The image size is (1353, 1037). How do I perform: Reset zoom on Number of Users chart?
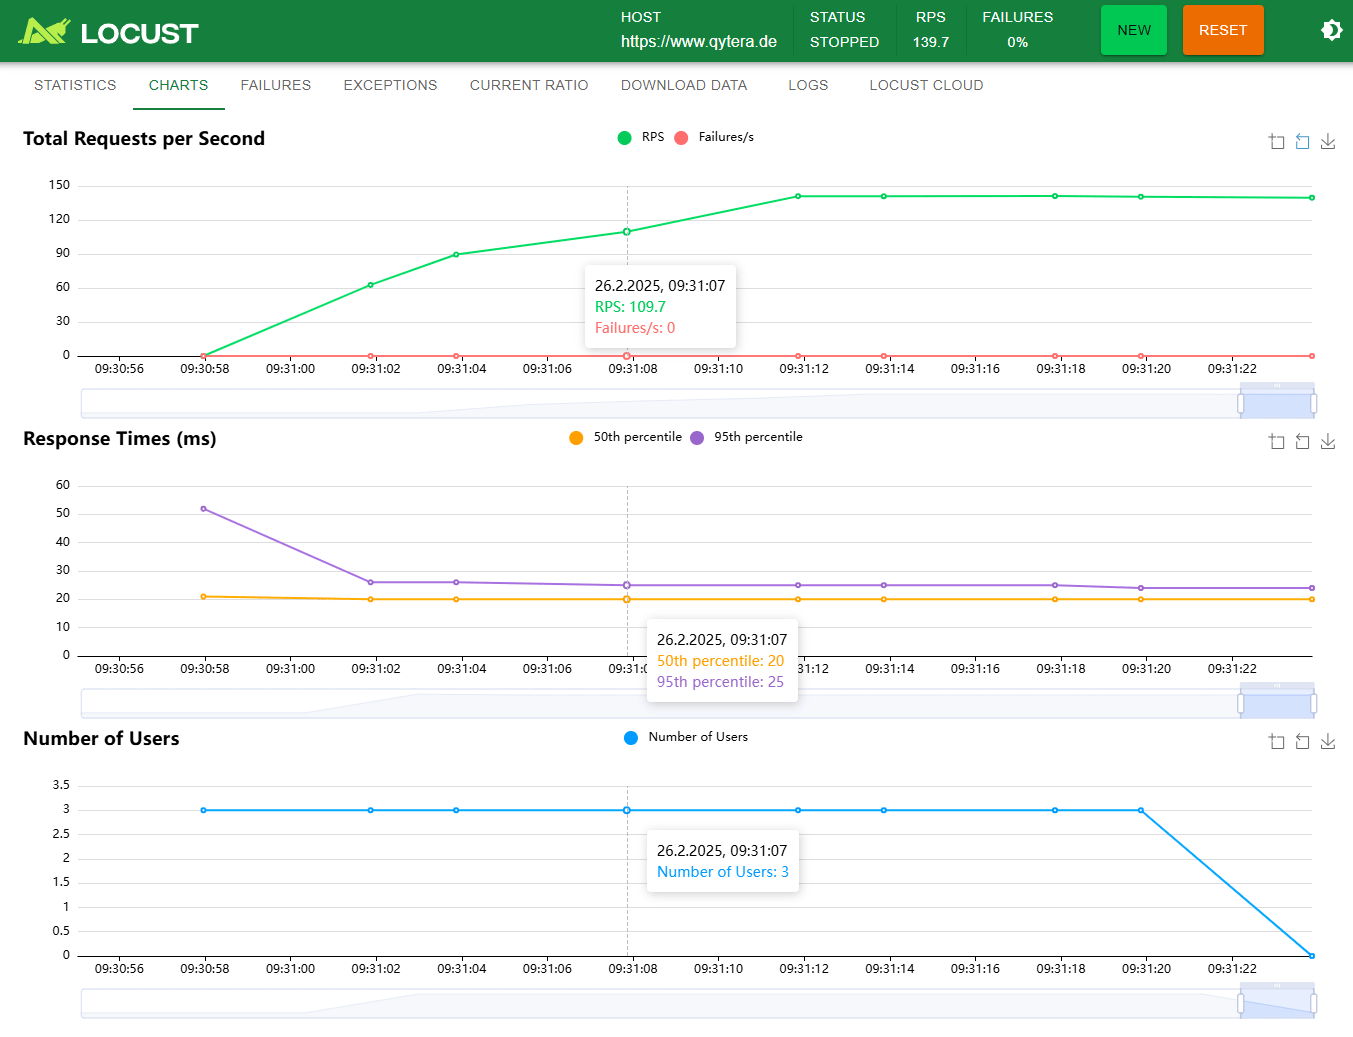coord(1302,742)
